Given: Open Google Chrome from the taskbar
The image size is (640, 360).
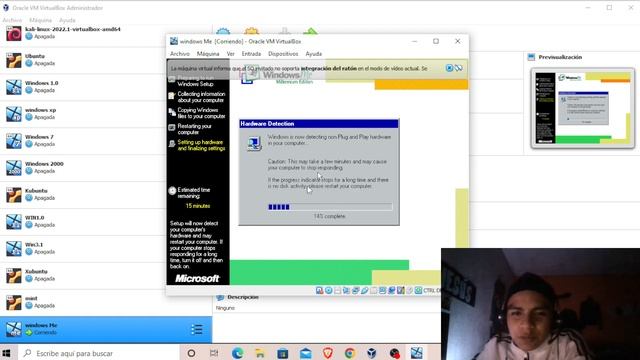Looking at the screenshot, I should coord(350,353).
